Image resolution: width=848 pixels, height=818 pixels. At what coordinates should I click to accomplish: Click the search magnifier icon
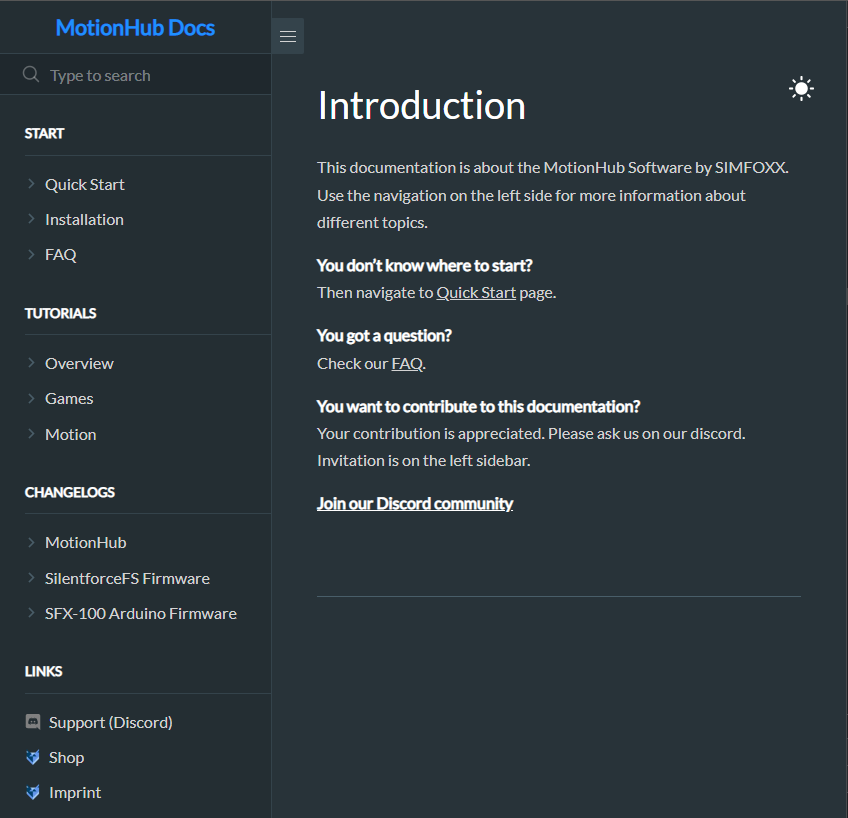(x=31, y=75)
